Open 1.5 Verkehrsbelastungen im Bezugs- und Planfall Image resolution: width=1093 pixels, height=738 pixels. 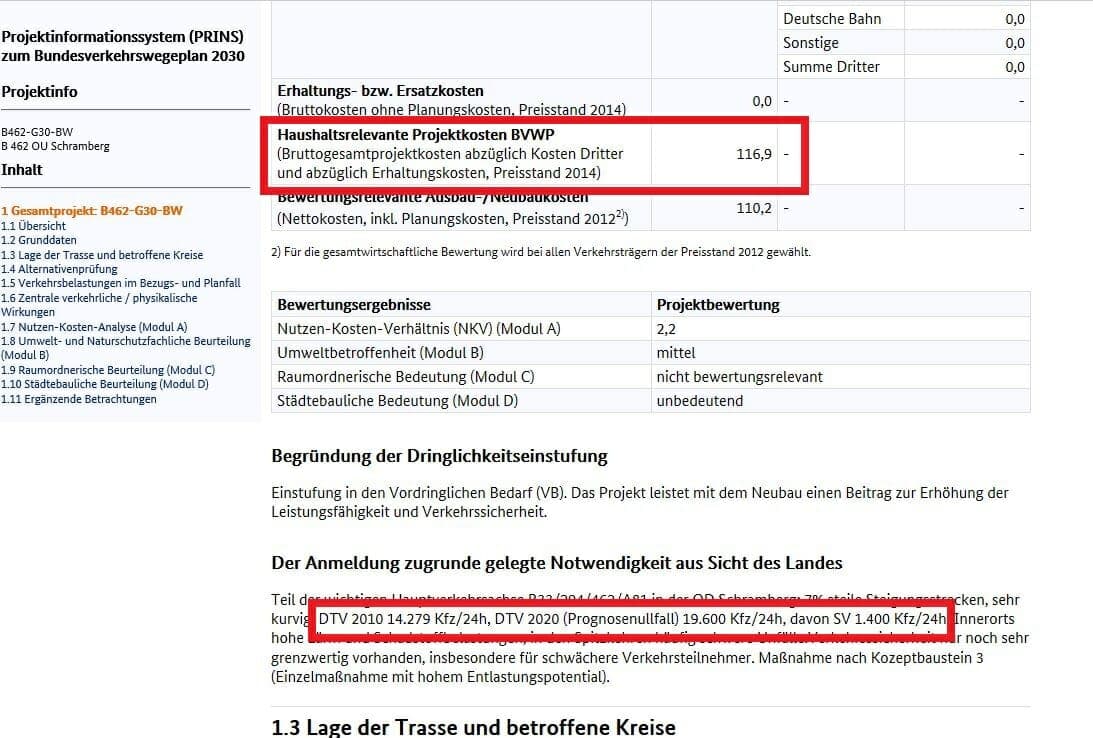tap(121, 283)
